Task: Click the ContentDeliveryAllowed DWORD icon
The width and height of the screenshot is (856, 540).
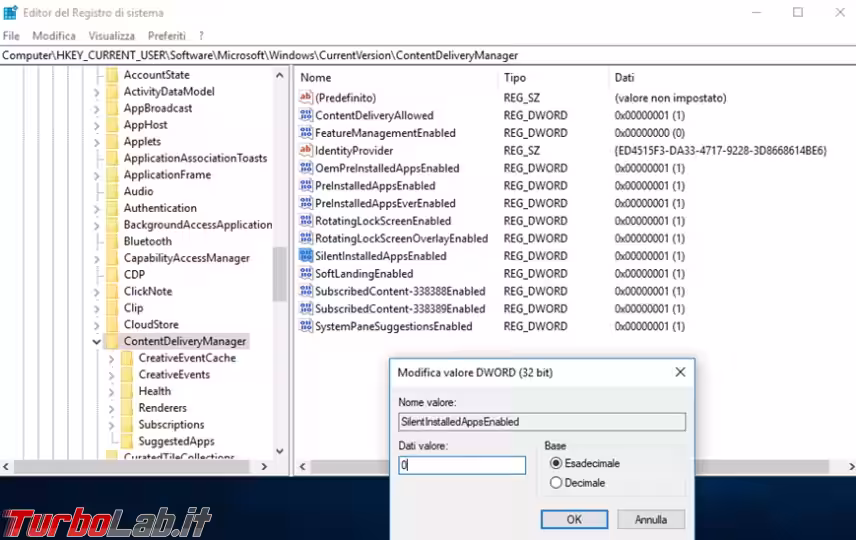Action: pyautogui.click(x=306, y=115)
